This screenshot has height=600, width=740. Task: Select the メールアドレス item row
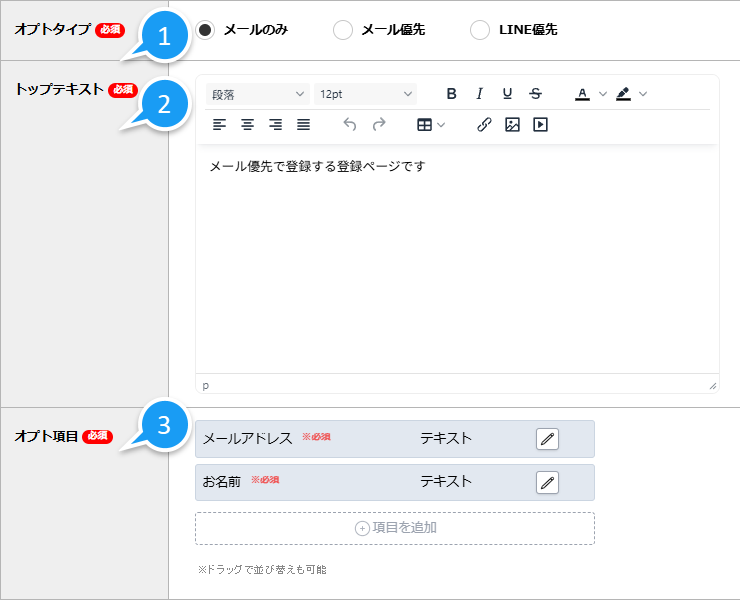(x=395, y=439)
